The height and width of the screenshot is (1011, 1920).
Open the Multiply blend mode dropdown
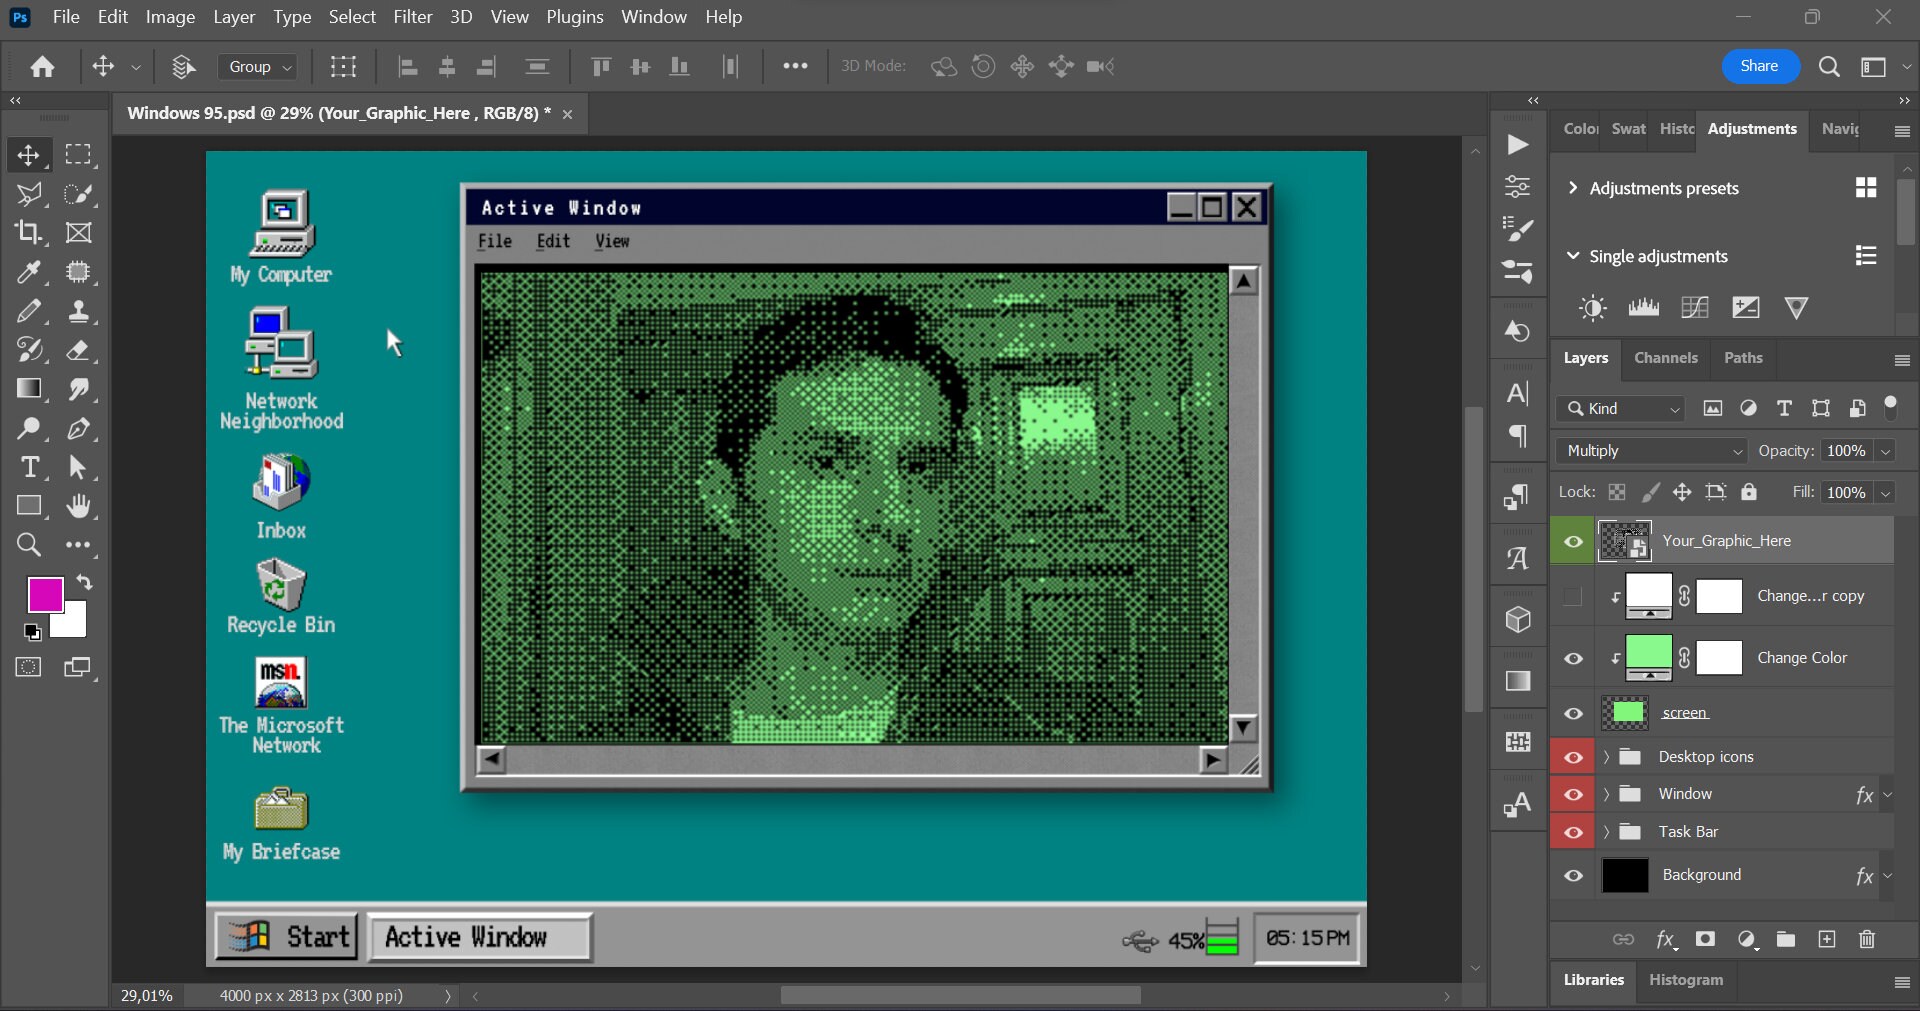coord(1652,451)
